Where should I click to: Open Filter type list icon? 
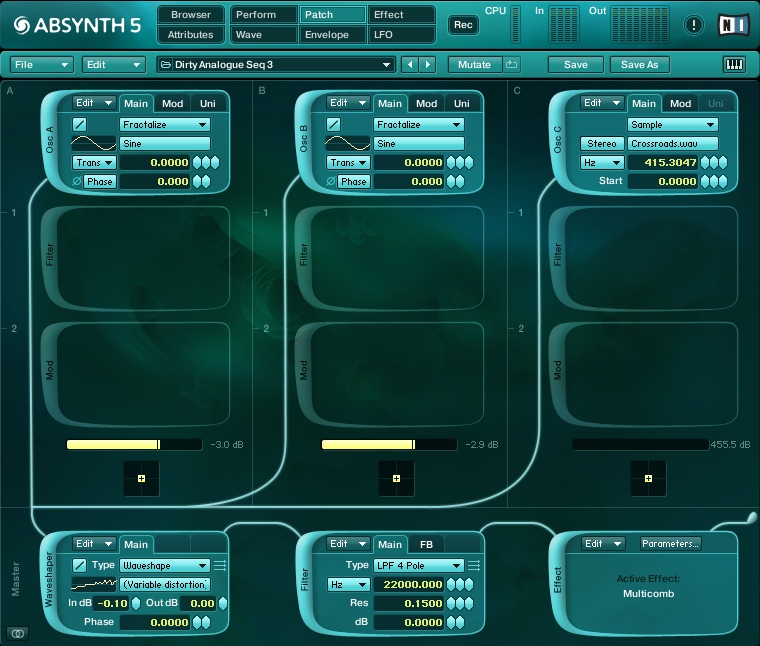(474, 565)
